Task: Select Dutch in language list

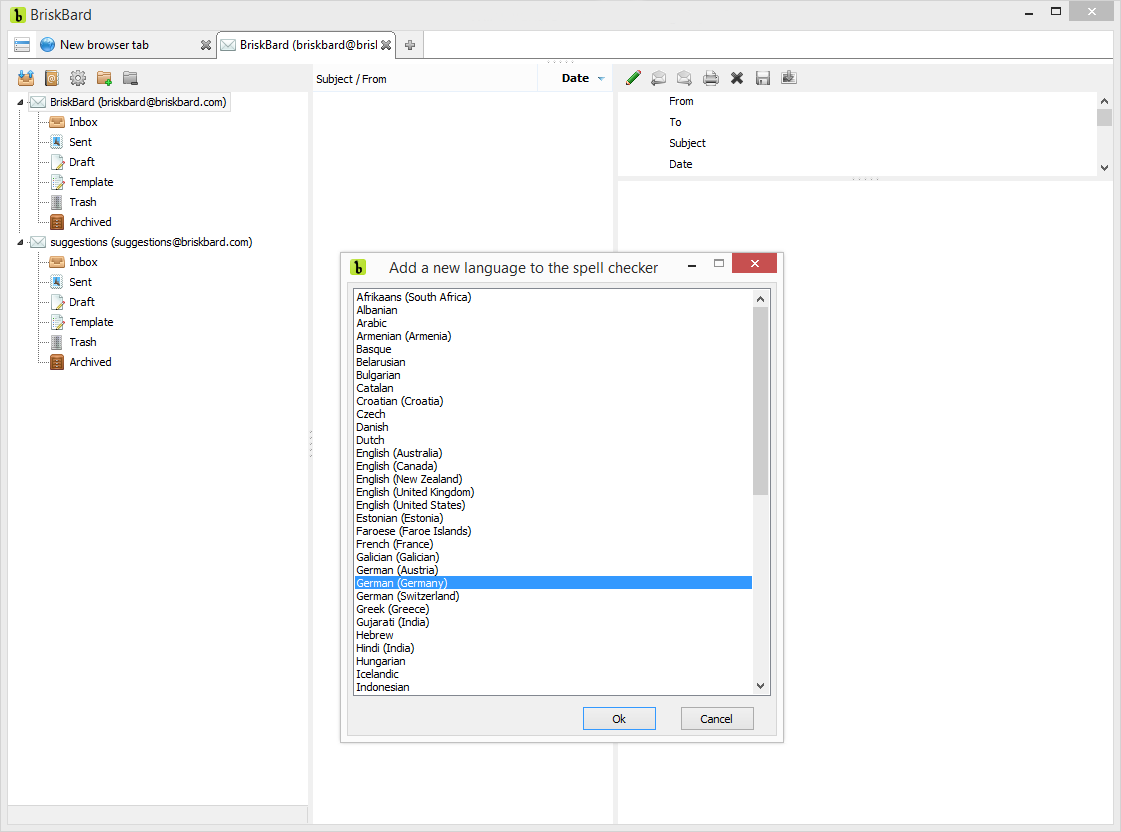Action: tap(553, 440)
